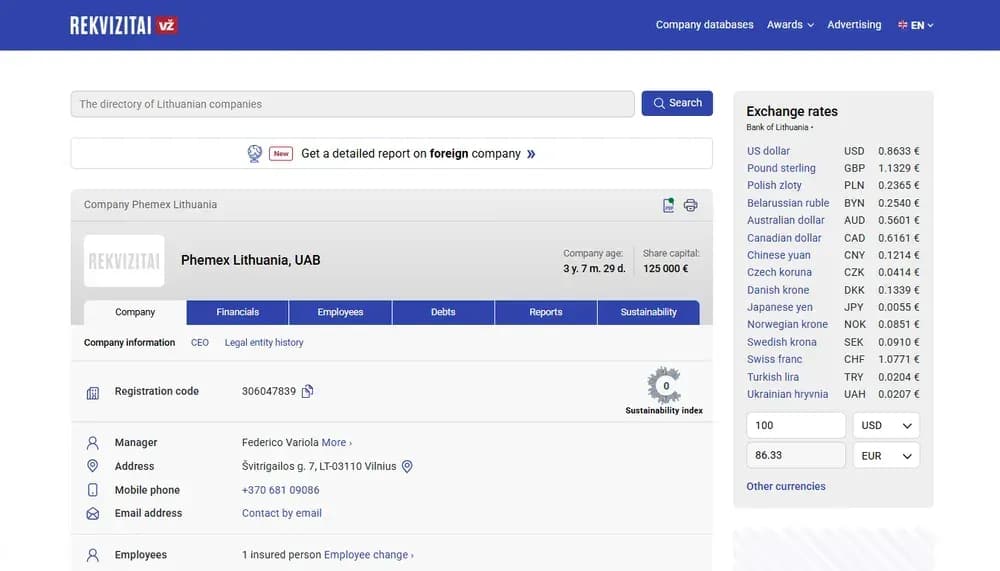Click the Manager person icon

(92, 443)
